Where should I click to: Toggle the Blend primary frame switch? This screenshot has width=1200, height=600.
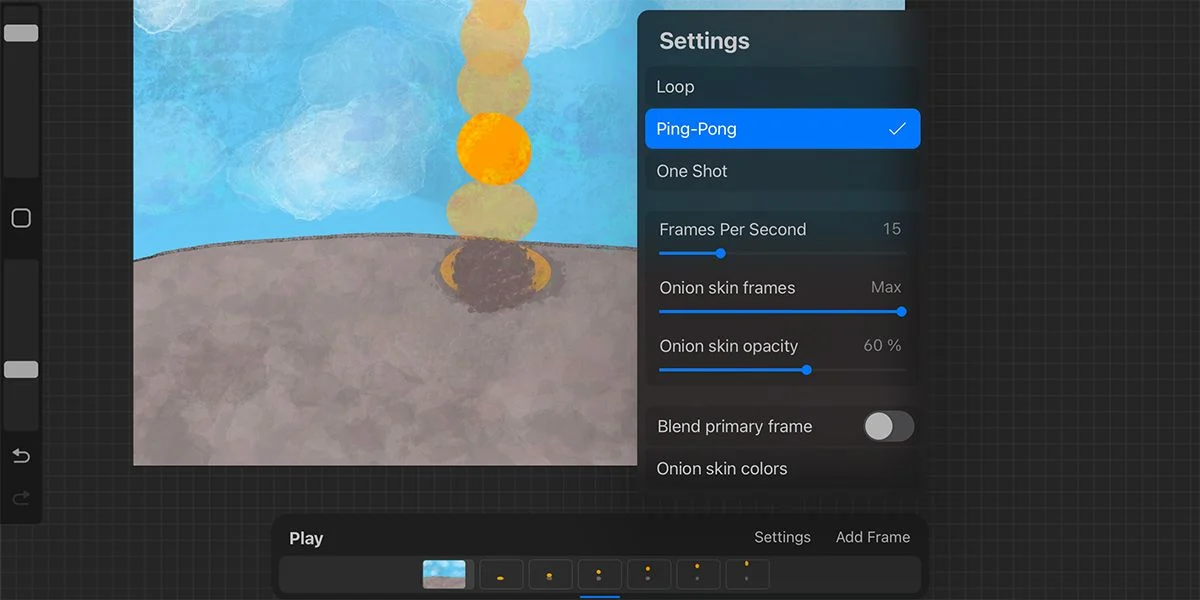(888, 426)
